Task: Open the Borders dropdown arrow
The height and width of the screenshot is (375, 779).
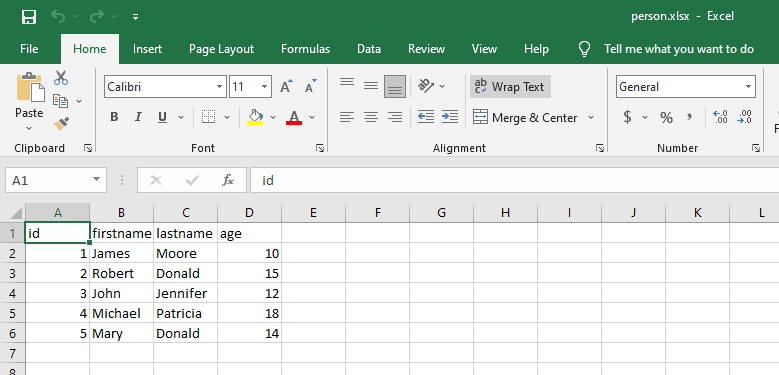Action: tap(227, 118)
